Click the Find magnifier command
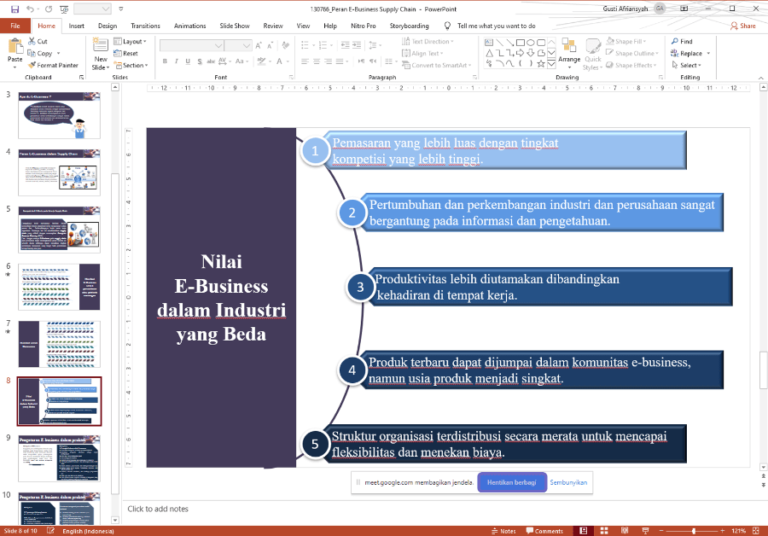The width and height of the screenshot is (768, 536). (x=682, y=42)
